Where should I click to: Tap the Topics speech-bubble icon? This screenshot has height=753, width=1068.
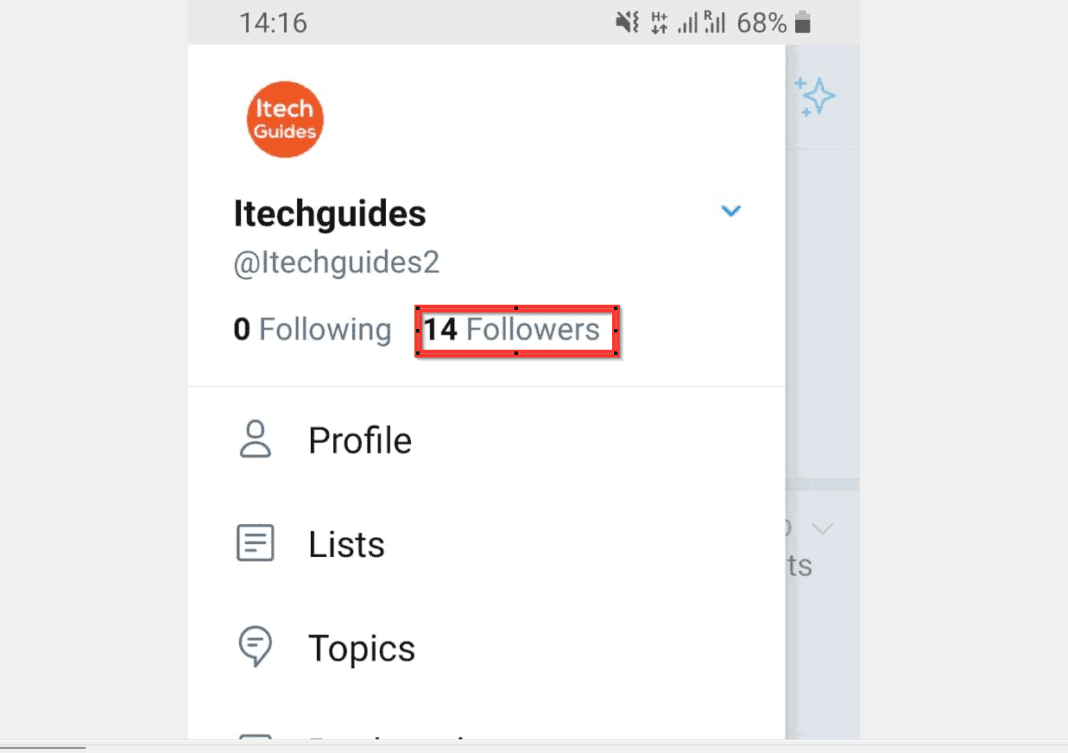(256, 647)
